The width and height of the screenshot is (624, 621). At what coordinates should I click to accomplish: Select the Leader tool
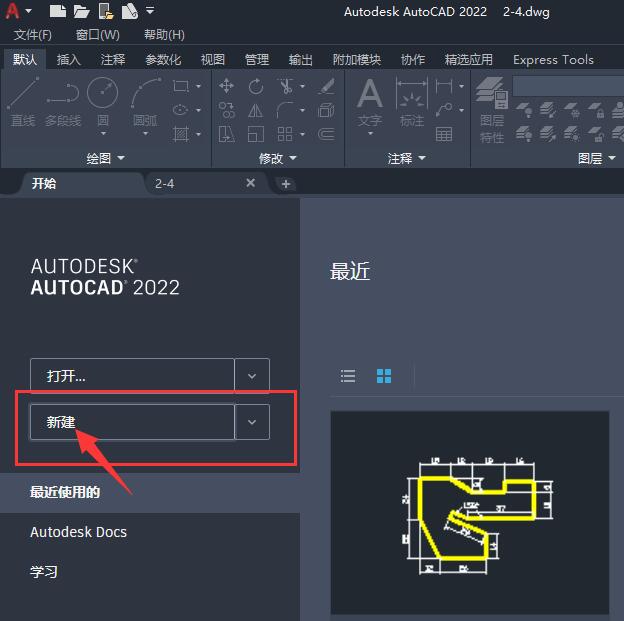444,110
